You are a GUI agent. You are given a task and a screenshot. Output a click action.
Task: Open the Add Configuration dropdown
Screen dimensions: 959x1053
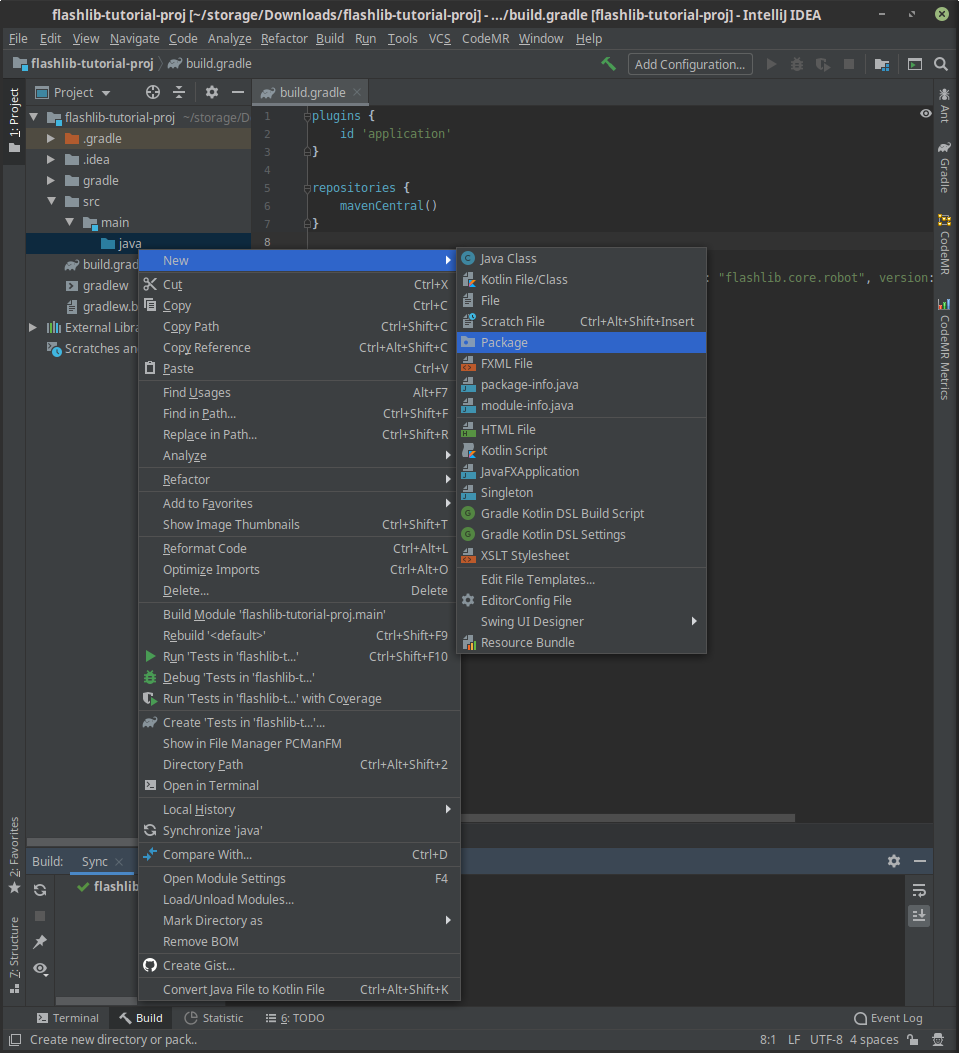[x=691, y=63]
